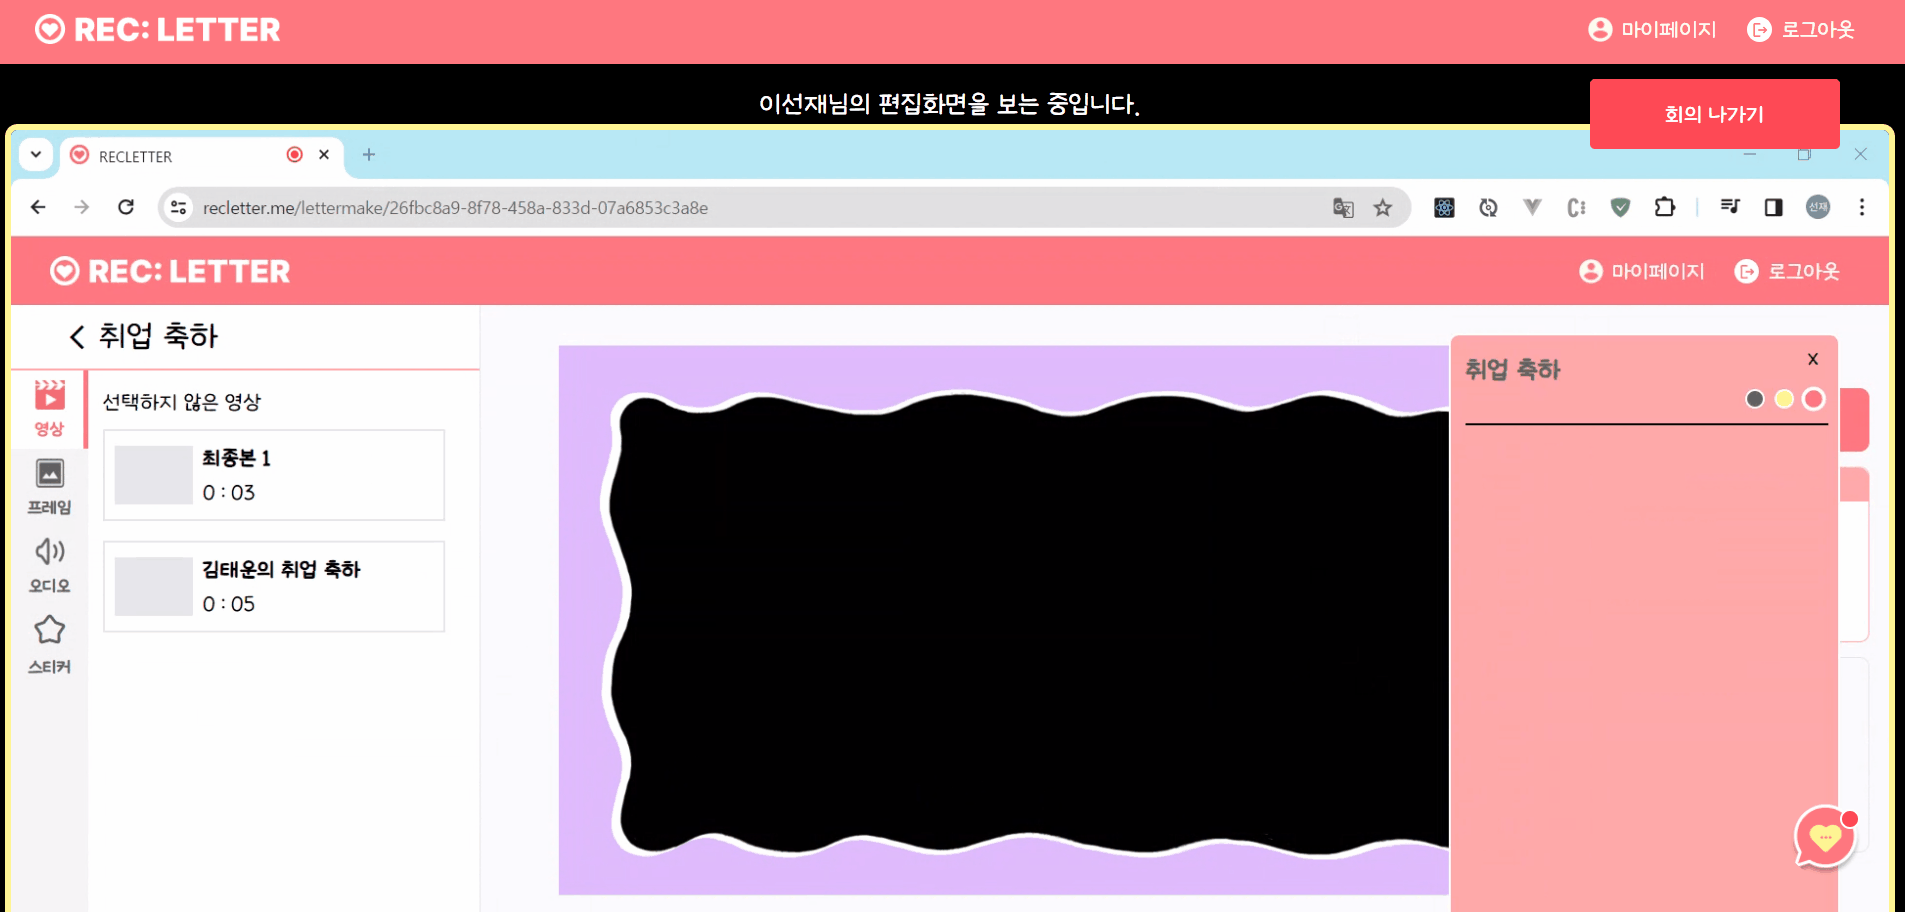The image size is (1905, 912).
Task: Open the 프레임 frame panel
Action: tap(49, 487)
